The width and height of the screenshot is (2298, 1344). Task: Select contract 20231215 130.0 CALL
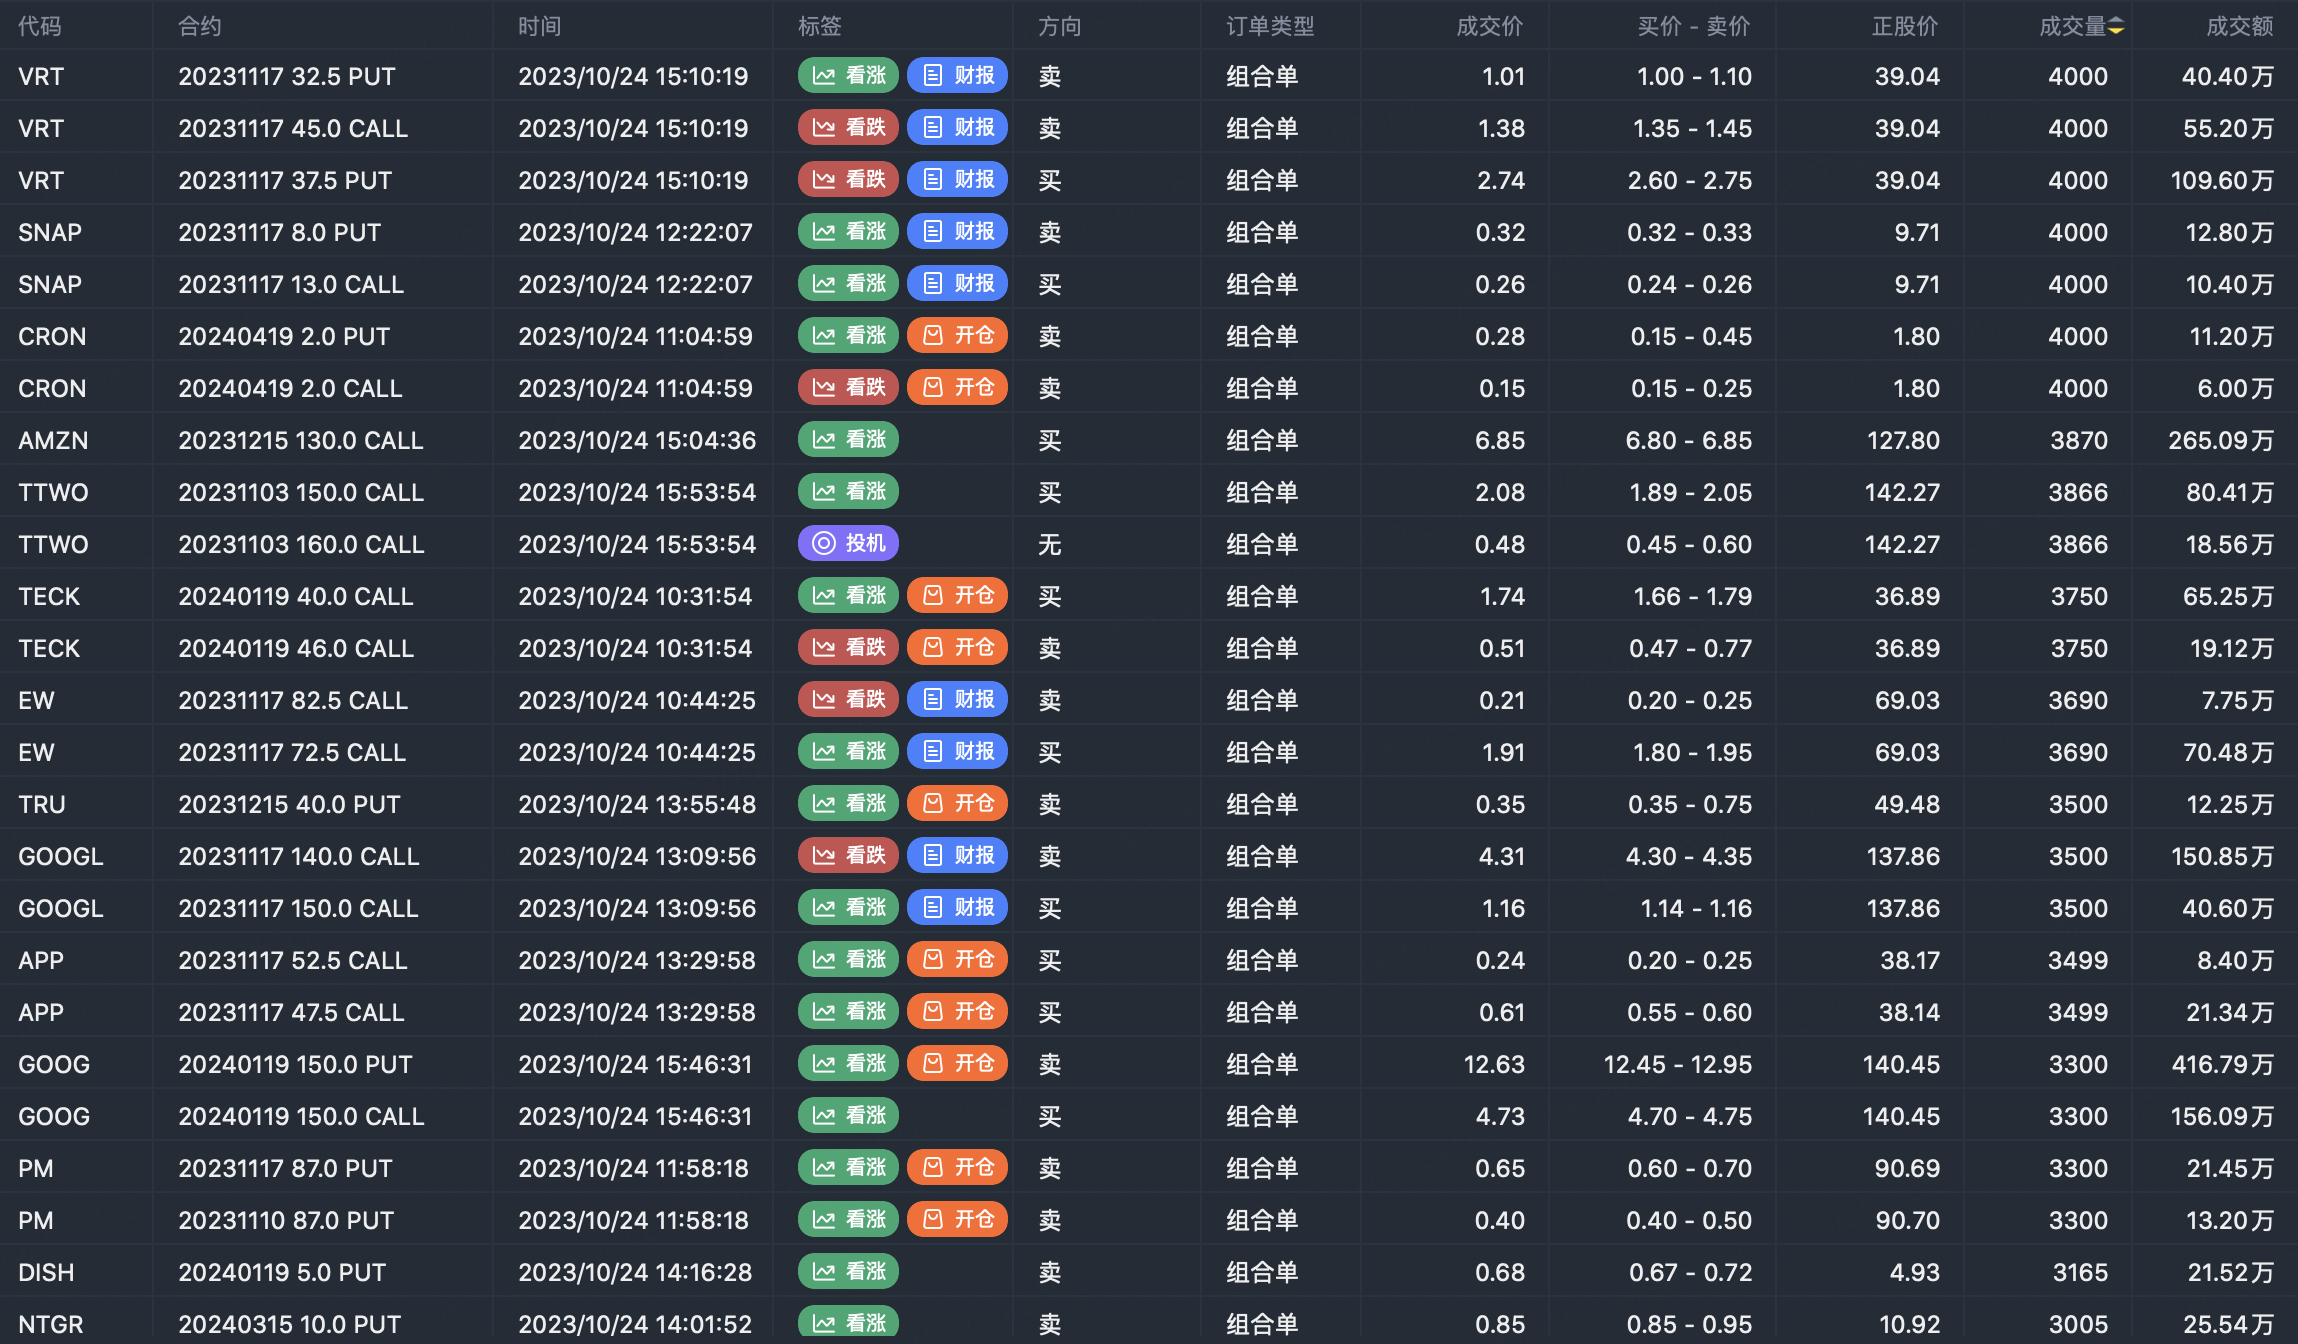pos(301,441)
